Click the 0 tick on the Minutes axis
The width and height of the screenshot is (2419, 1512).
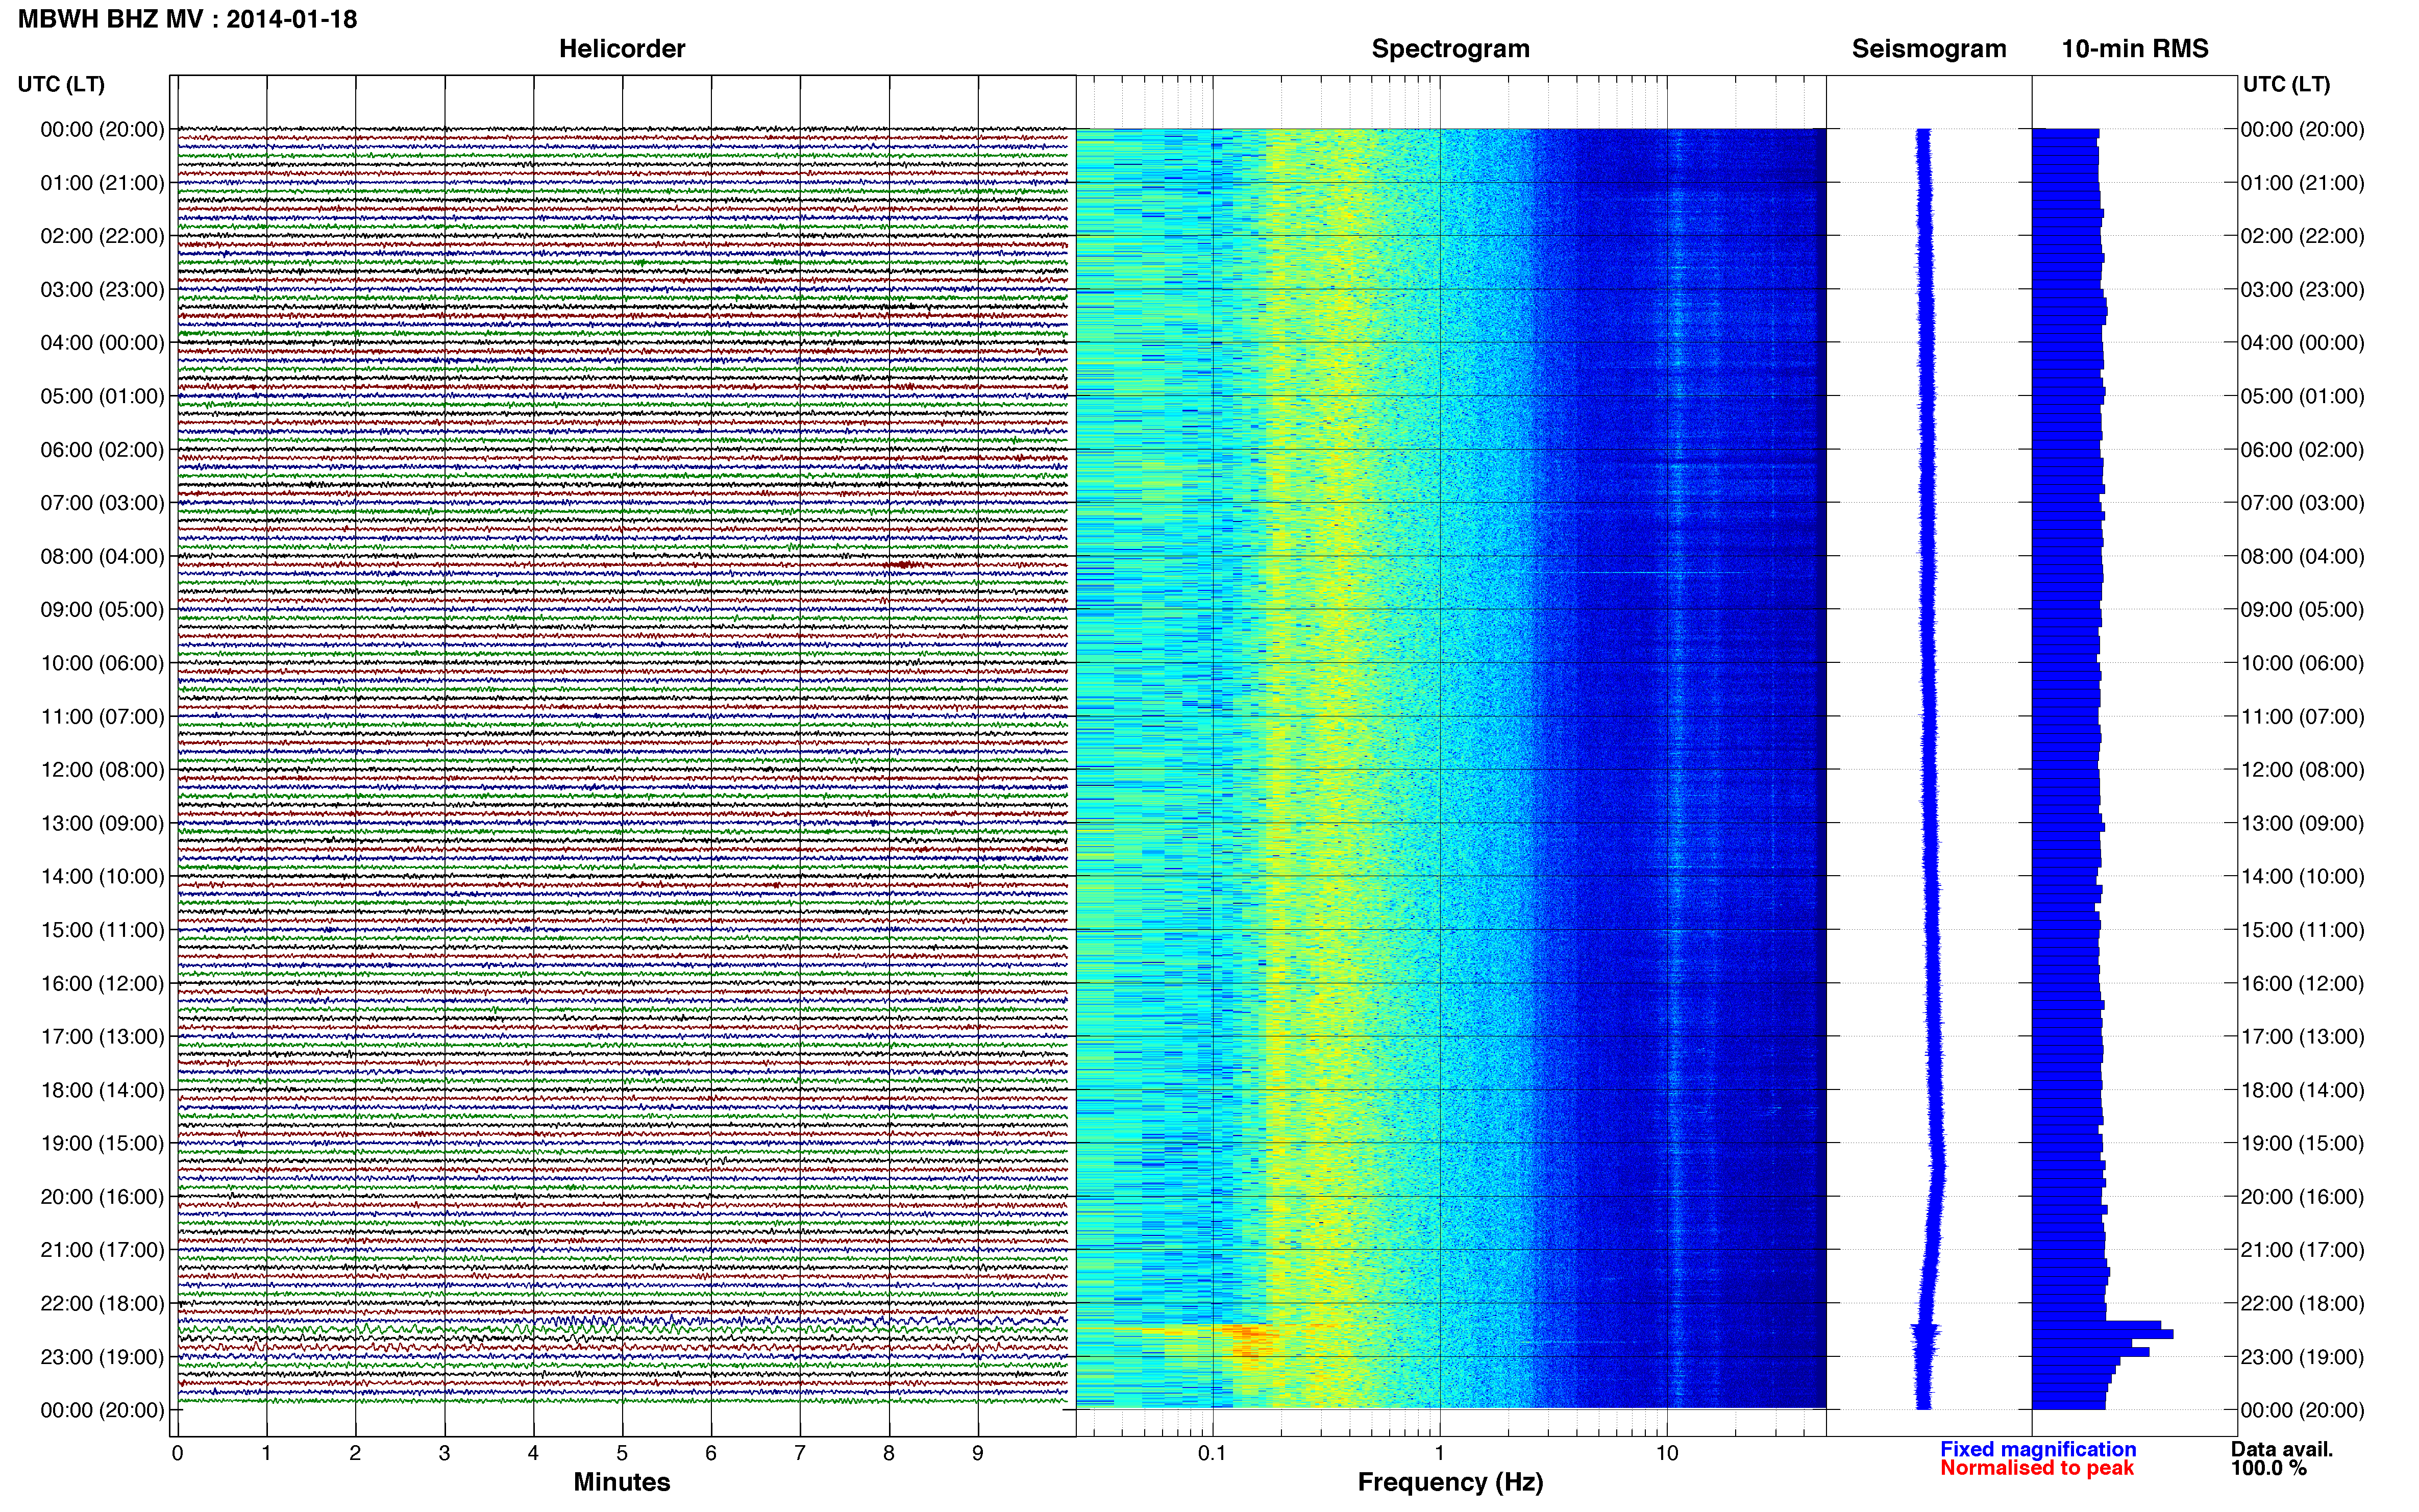[177, 1453]
